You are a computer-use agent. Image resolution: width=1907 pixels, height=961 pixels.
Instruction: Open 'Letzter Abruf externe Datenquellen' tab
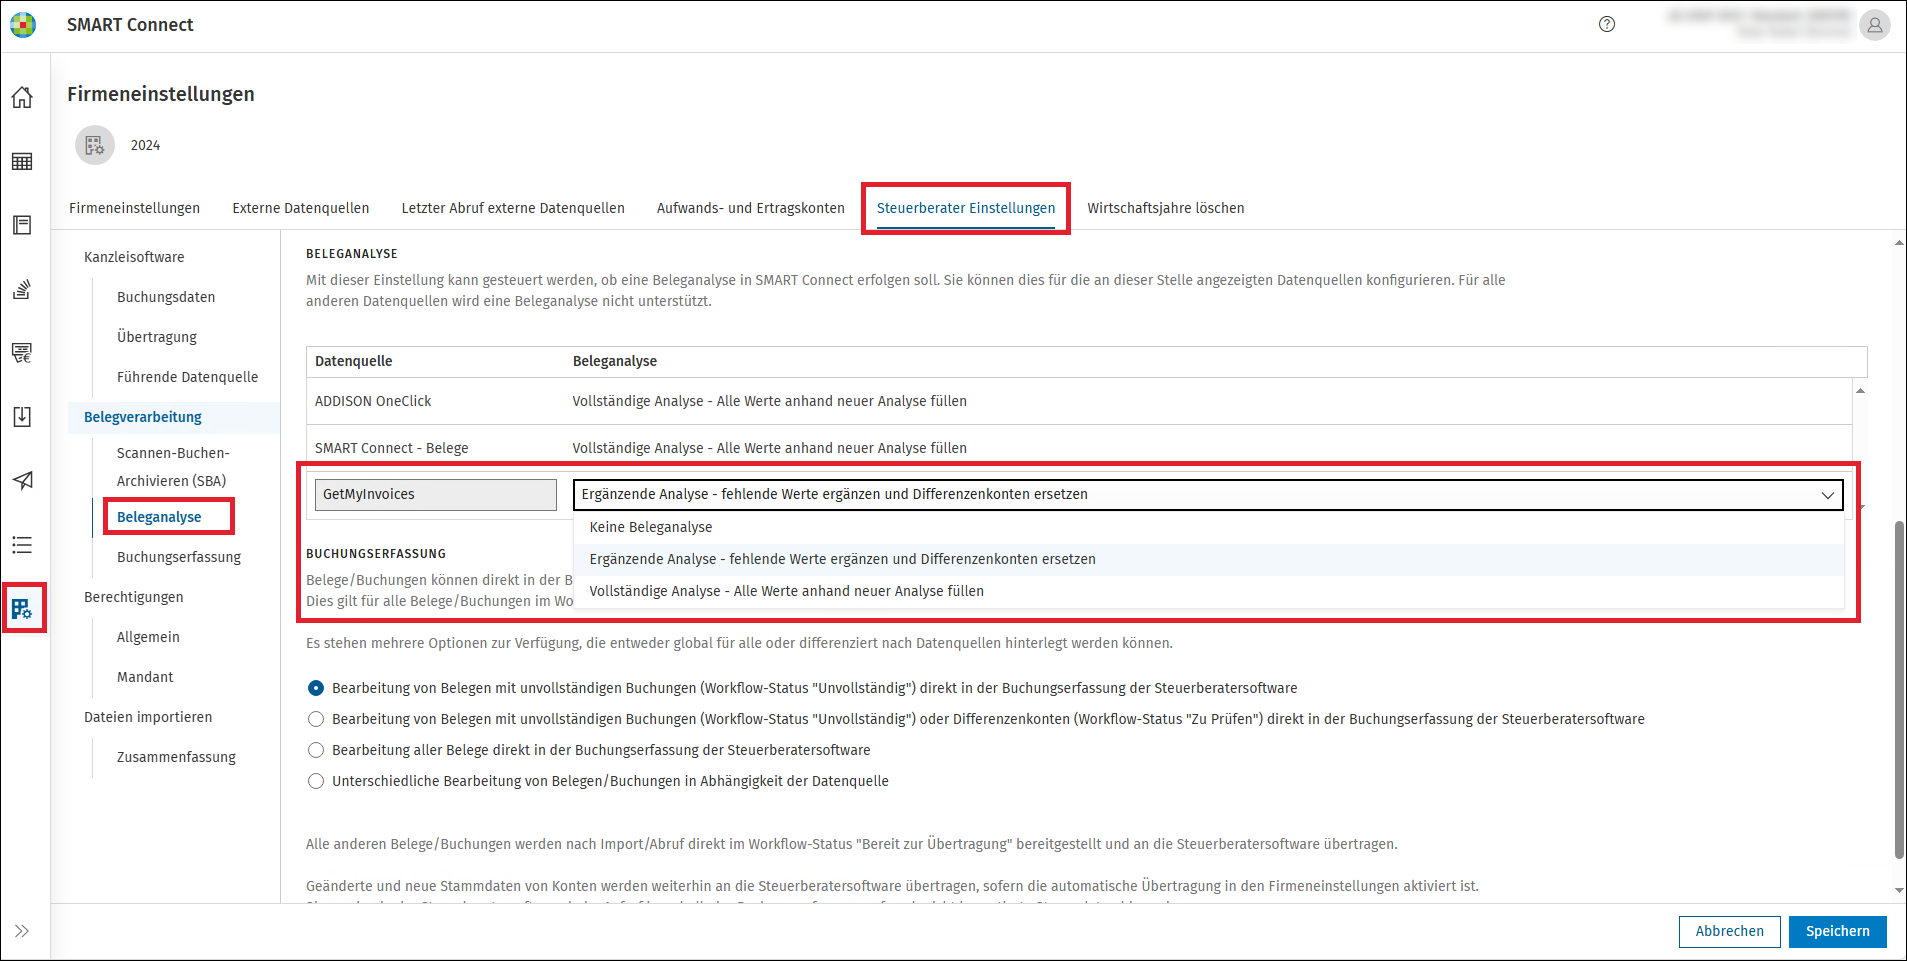pyautogui.click(x=513, y=208)
